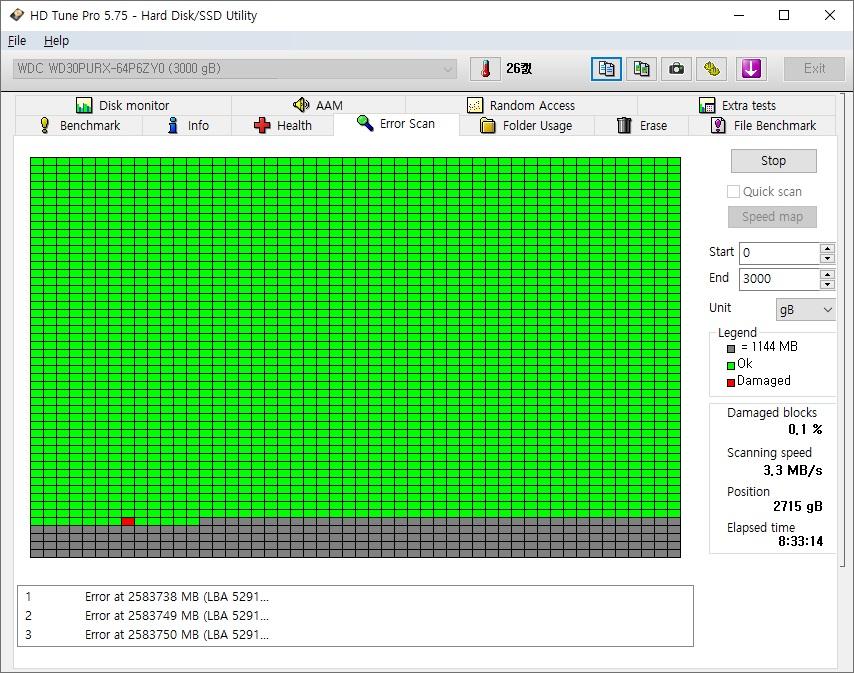
Task: Open the File menu
Action: click(17, 41)
